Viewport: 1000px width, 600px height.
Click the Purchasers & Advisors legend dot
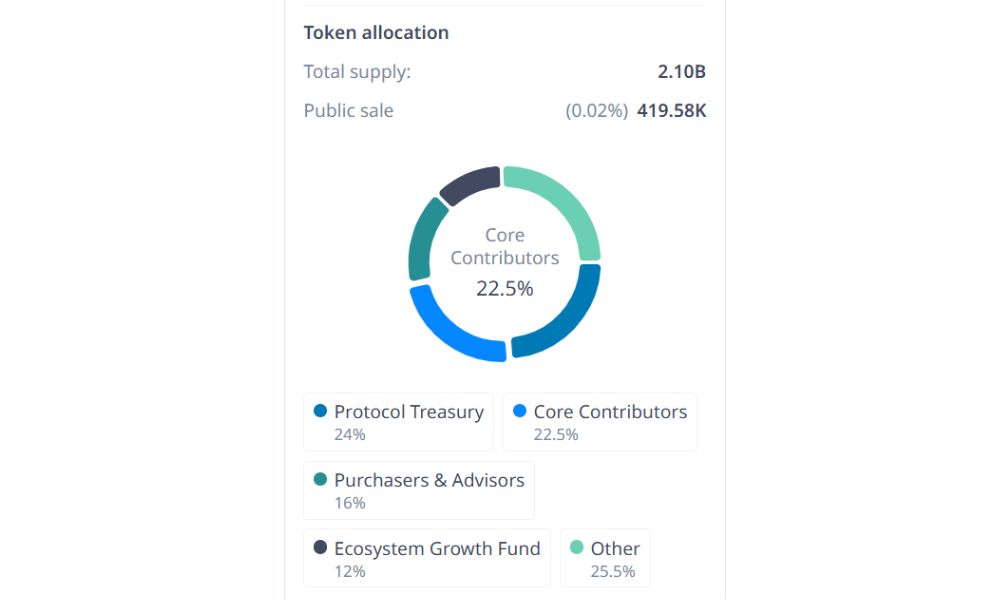[319, 478]
